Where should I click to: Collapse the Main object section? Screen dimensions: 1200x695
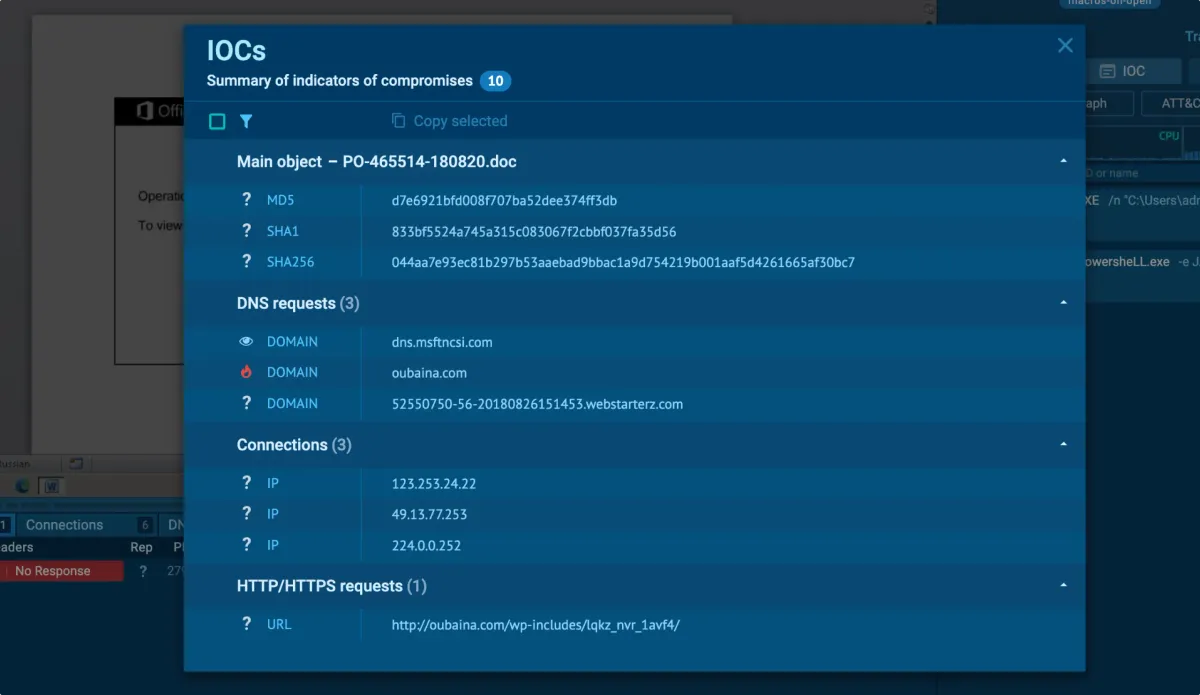[x=1063, y=161]
